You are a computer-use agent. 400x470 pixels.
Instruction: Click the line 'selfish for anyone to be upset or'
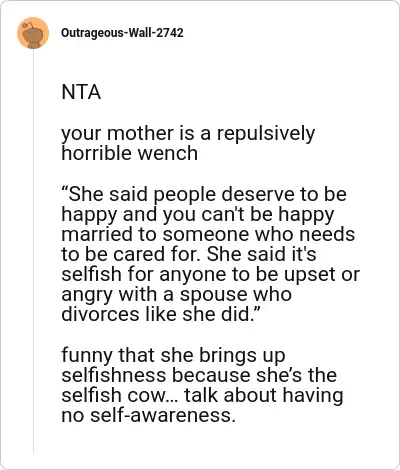pos(211,275)
